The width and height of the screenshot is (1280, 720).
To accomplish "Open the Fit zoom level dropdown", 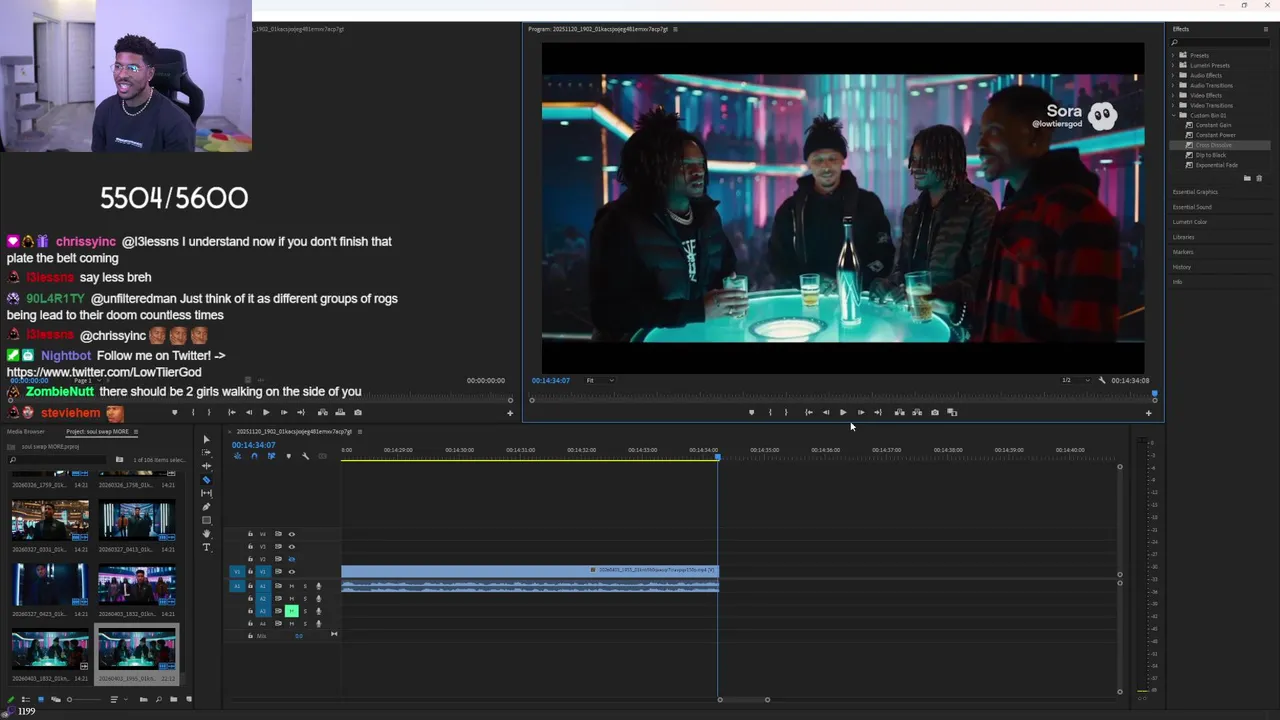I will [599, 380].
